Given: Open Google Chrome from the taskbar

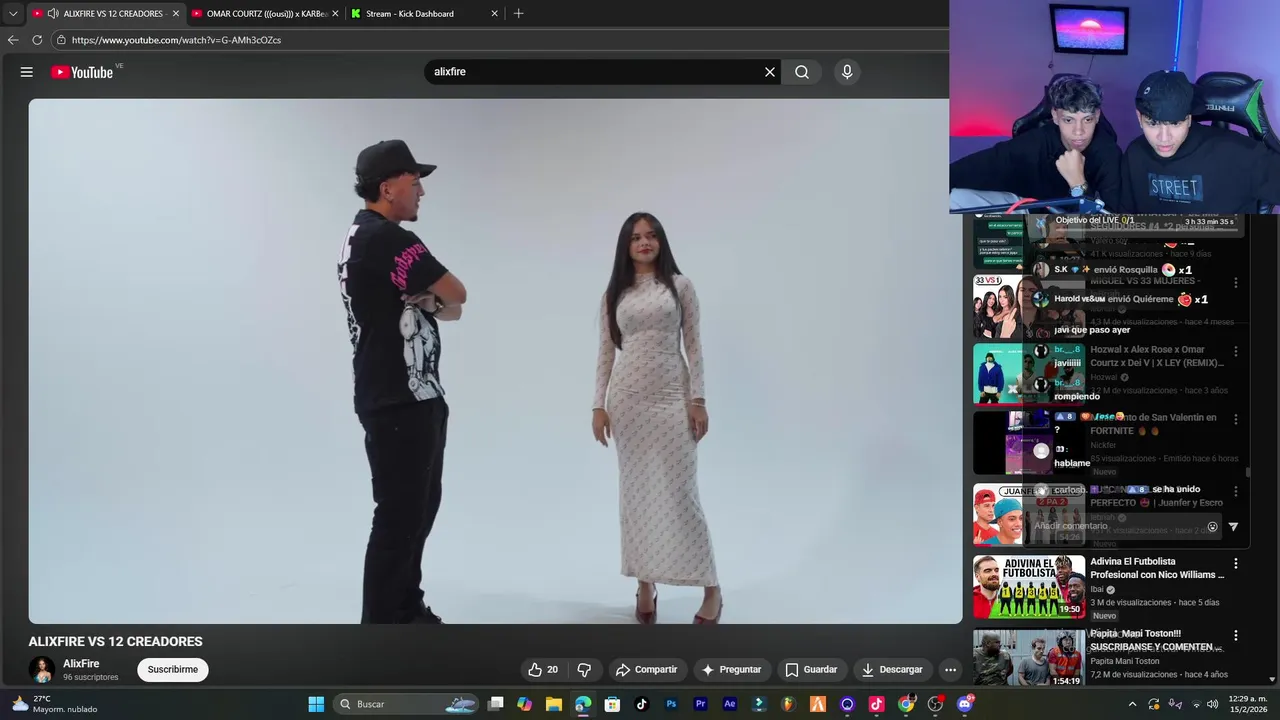Looking at the screenshot, I should click(x=906, y=704).
